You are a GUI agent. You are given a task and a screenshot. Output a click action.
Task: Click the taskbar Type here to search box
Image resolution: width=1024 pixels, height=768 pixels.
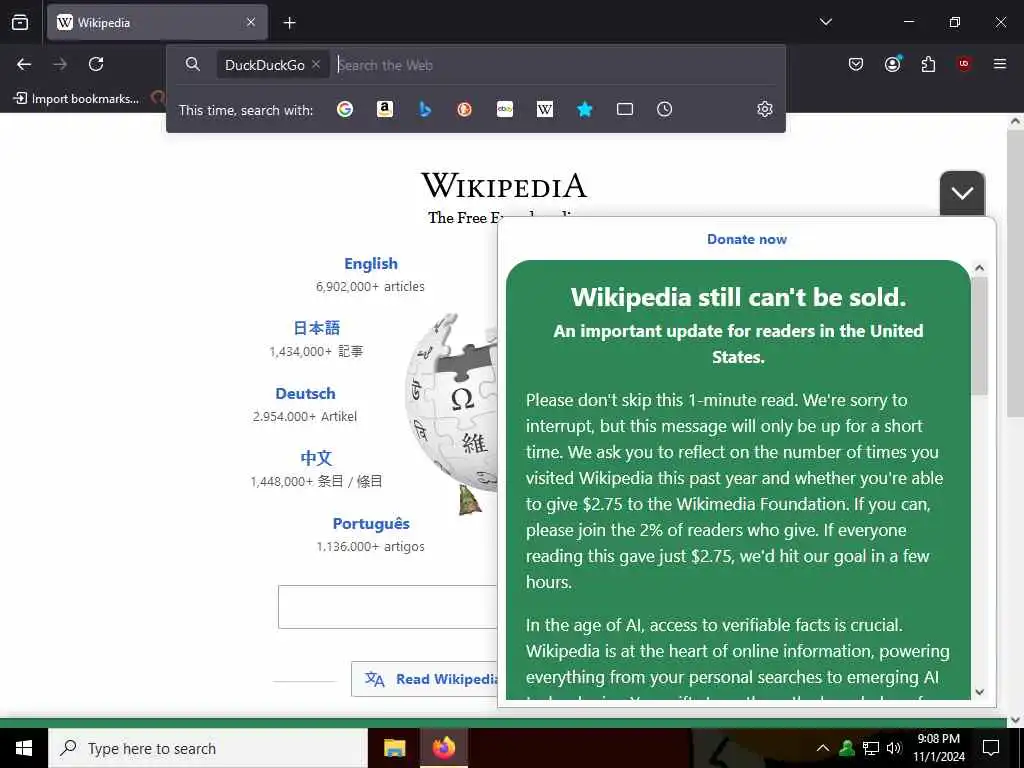point(208,748)
